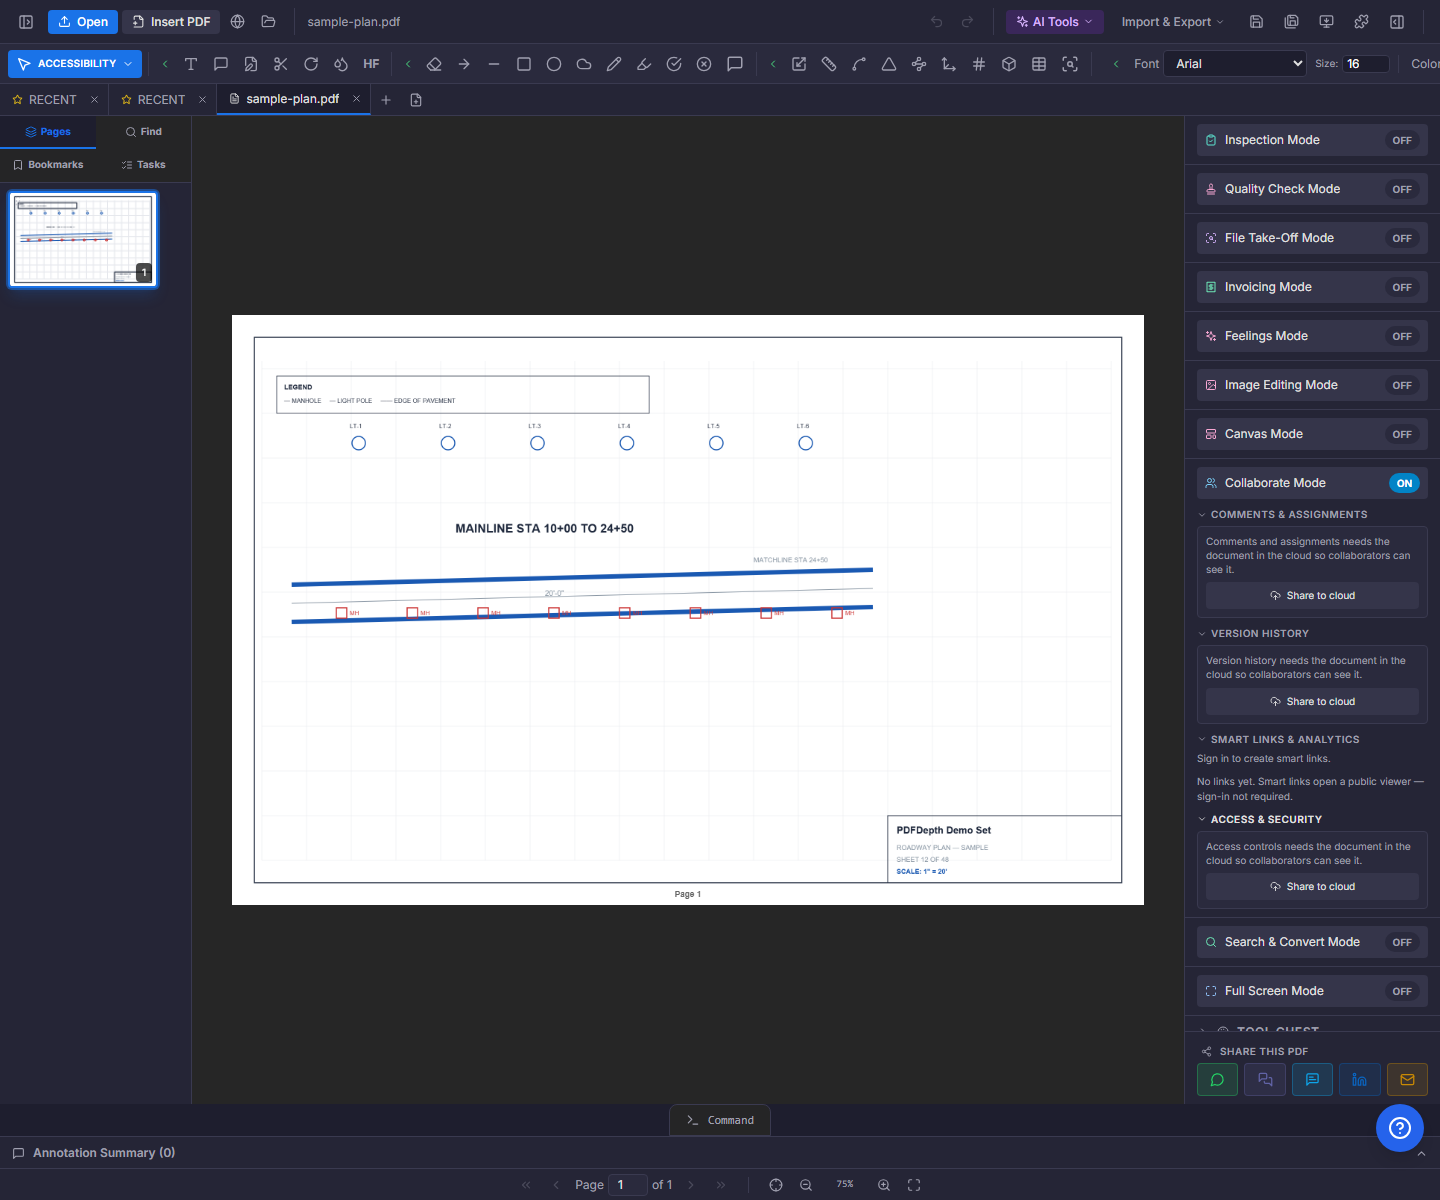Screen dimensions: 1440x1200
Task: Click Share to cloud under Version History
Action: pyautogui.click(x=1312, y=702)
